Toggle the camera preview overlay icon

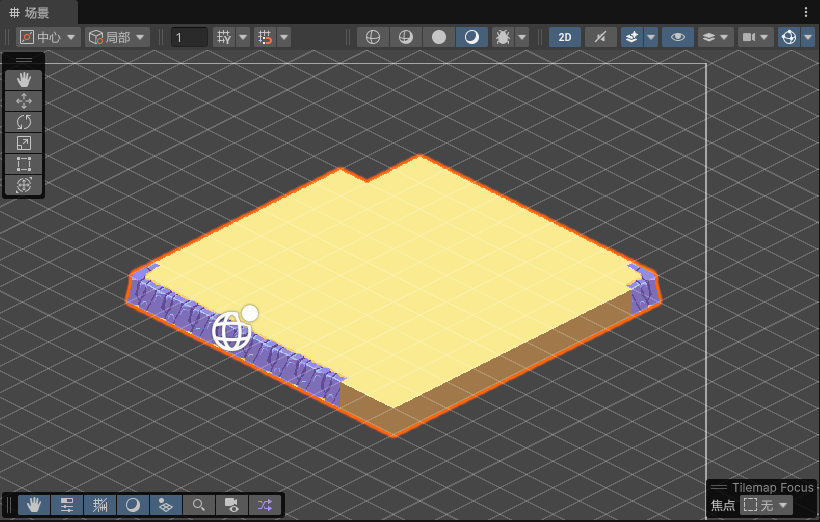[x=232, y=505]
